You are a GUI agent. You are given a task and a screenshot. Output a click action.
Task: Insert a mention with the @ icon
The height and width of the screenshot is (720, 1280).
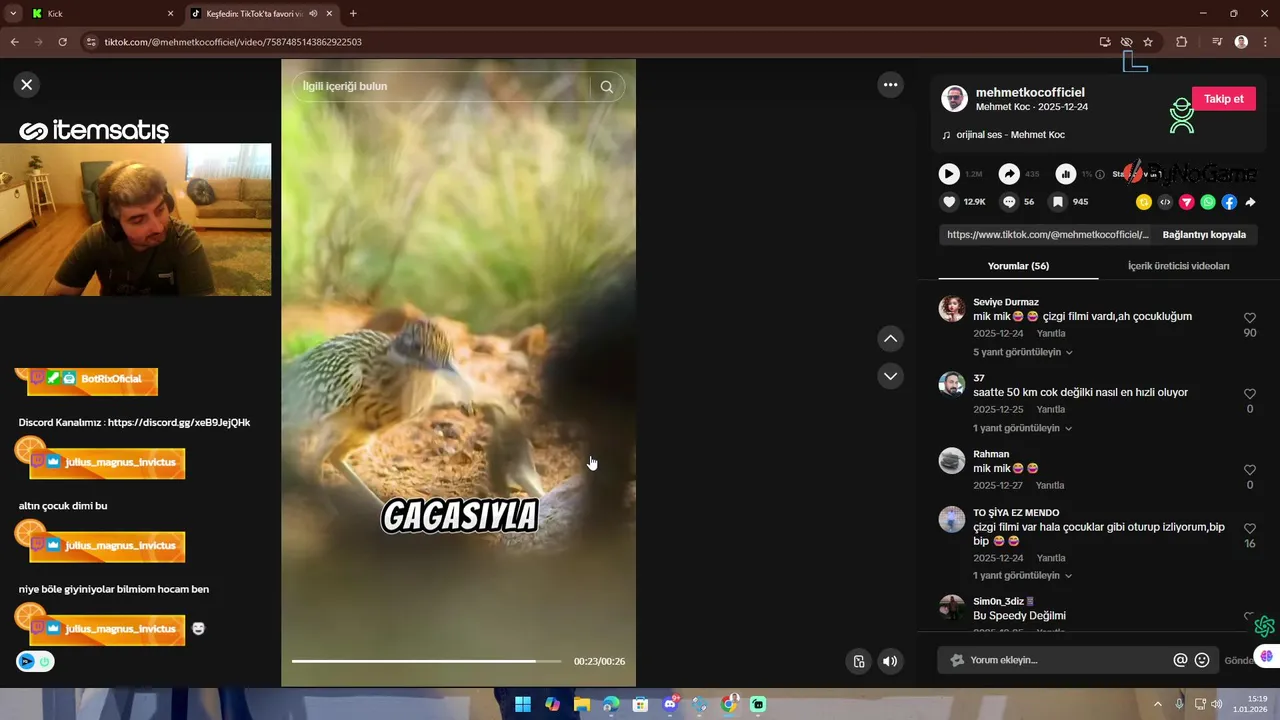coord(1180,660)
